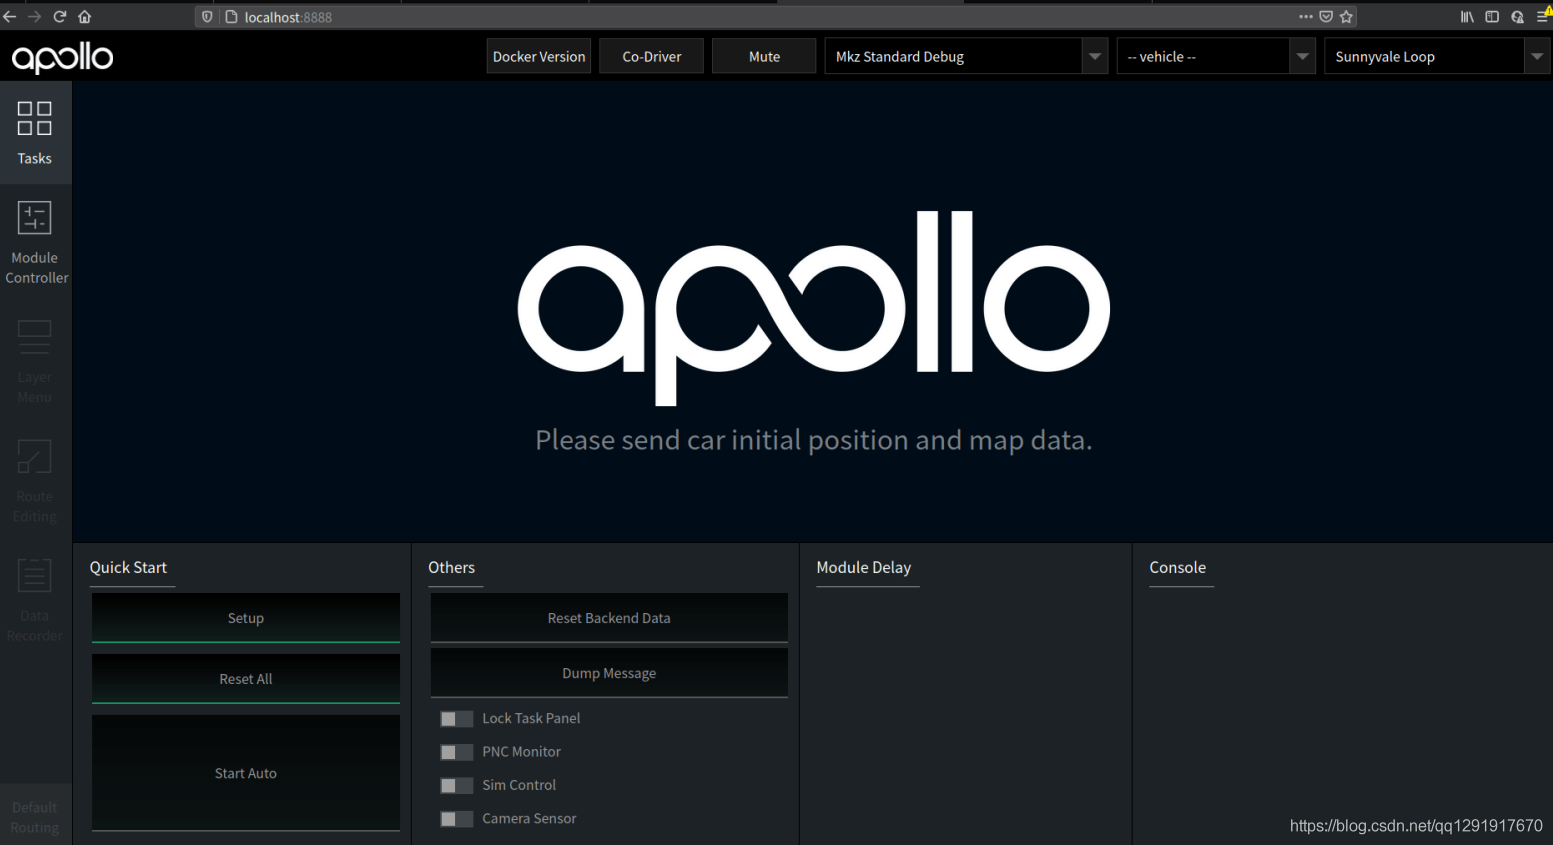Viewport: 1553px width, 845px height.
Task: Open the Data Recorder sidebar item
Action: click(x=35, y=600)
